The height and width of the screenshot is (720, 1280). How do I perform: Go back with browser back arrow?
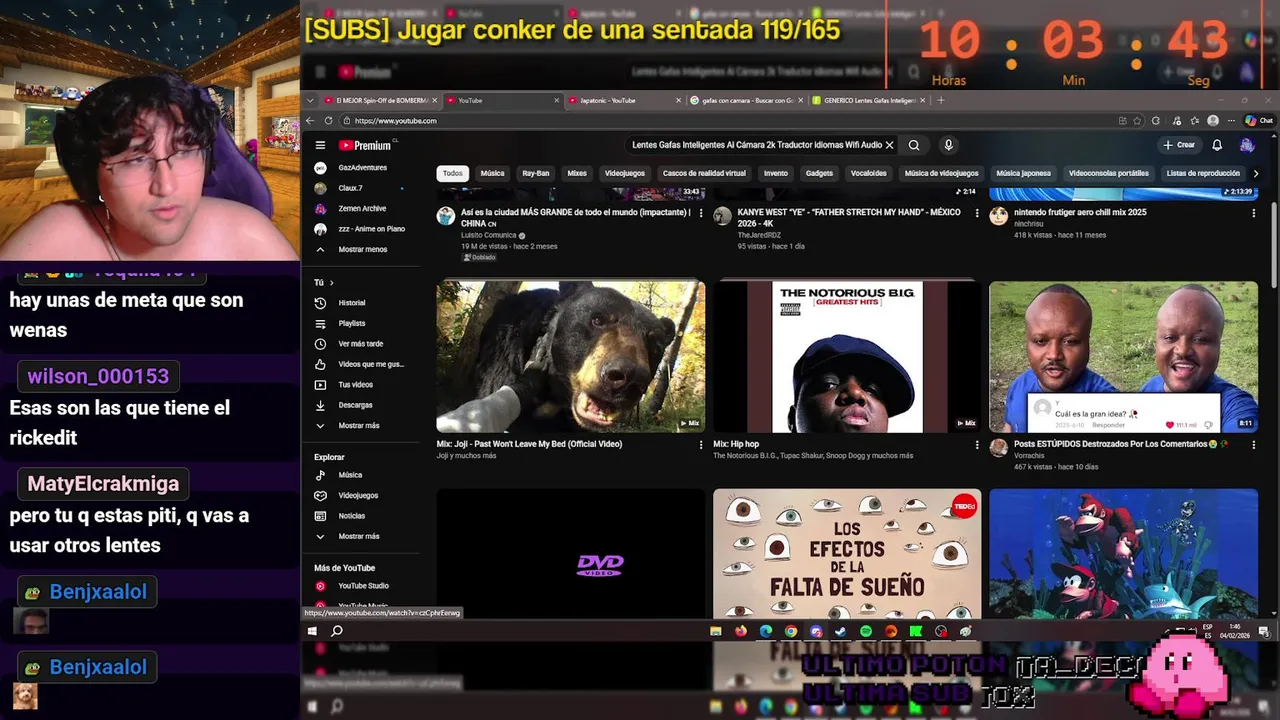310,121
